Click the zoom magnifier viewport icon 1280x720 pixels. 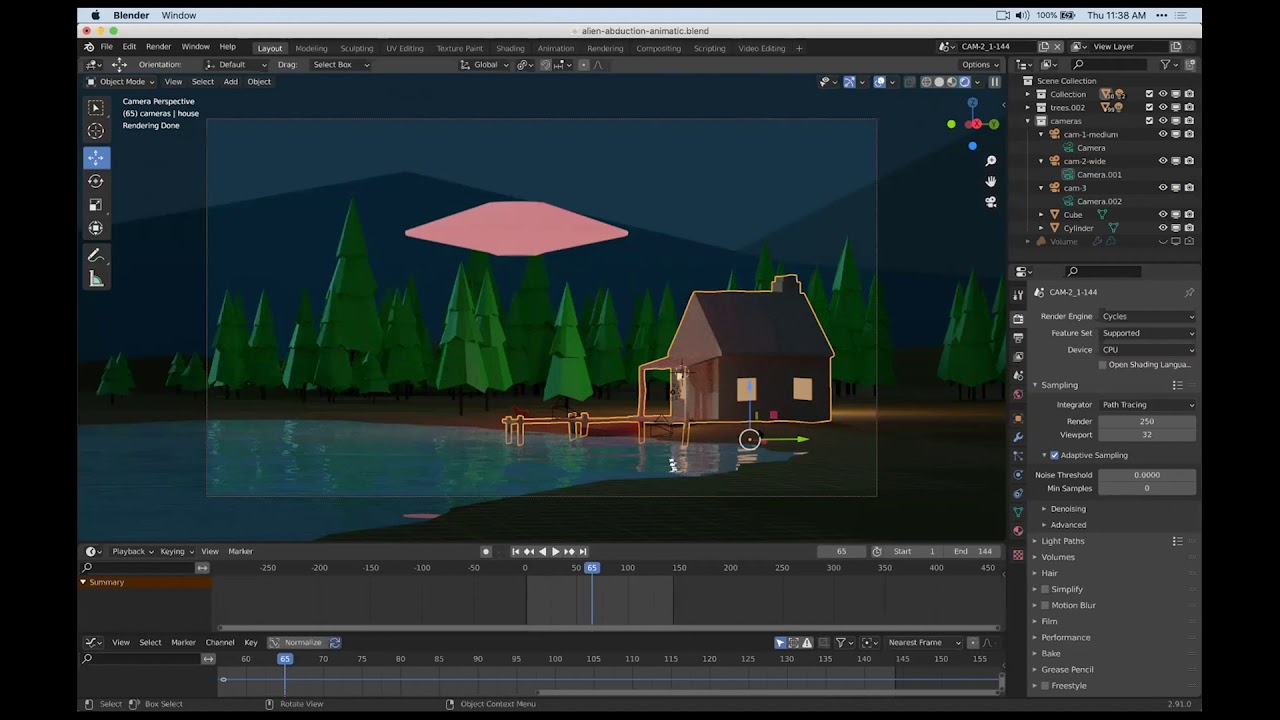991,161
